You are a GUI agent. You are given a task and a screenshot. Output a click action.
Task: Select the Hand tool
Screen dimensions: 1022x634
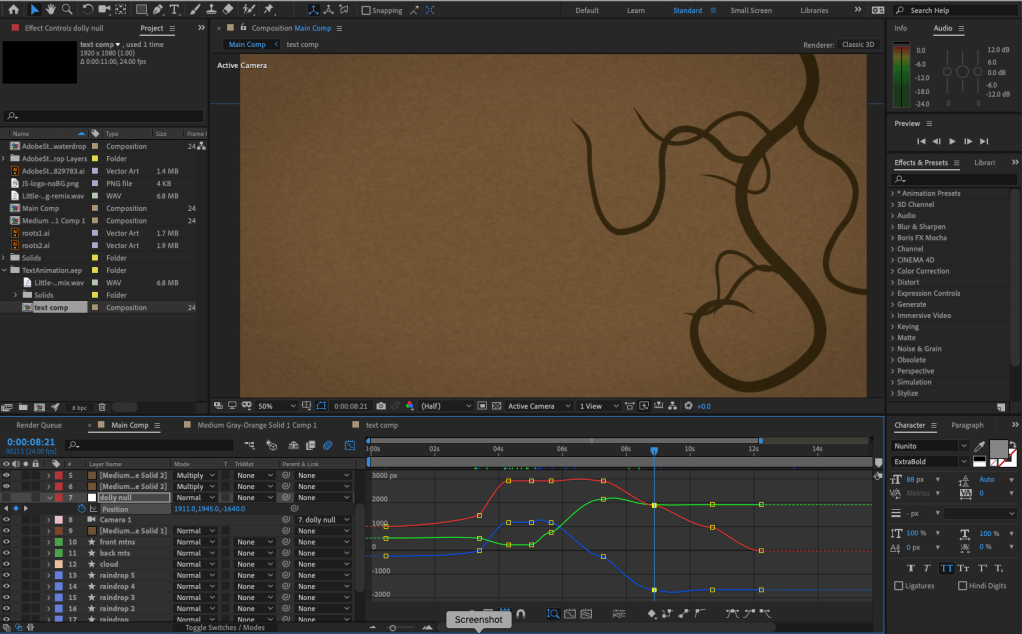[x=51, y=10]
